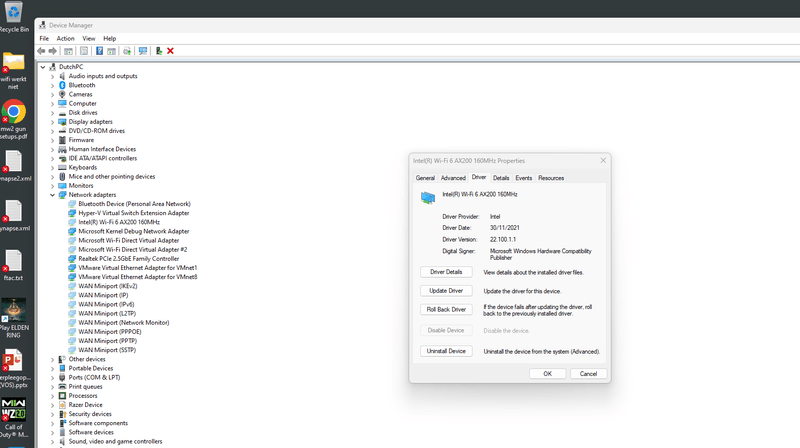Select Intel(R) Wi-Fi 6 AX200 160MHz in tree
Viewport: 800px width, 448px height.
click(119, 222)
